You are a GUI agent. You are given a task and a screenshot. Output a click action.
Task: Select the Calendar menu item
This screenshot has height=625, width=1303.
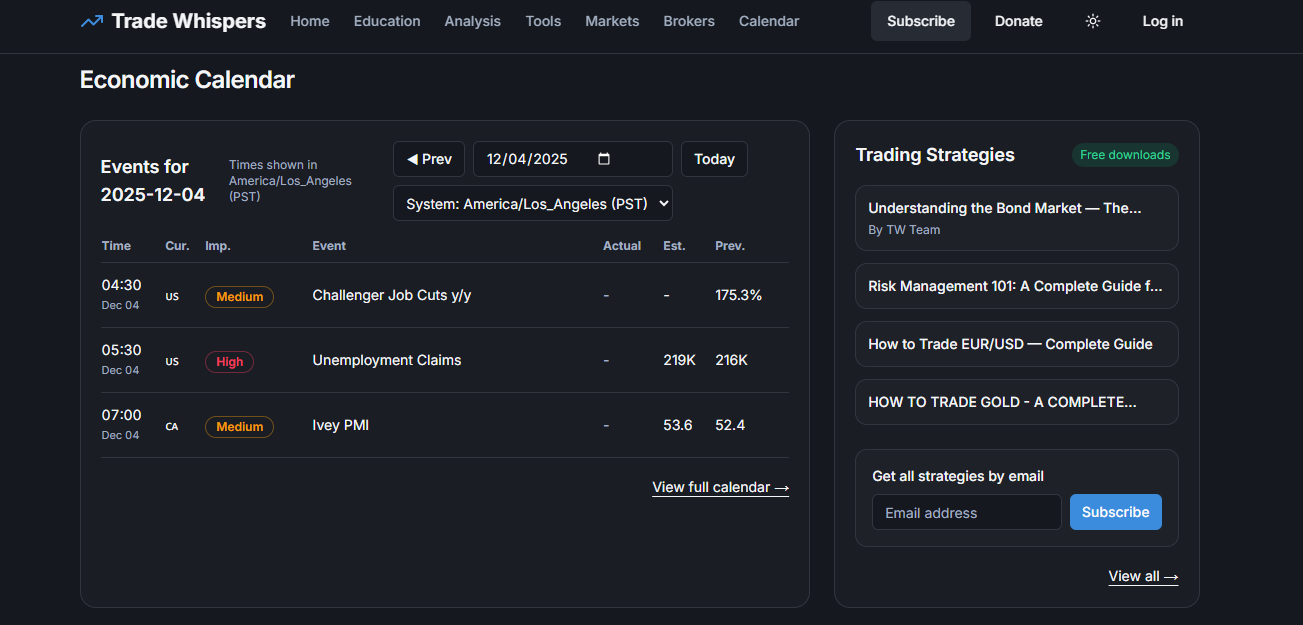[x=768, y=20]
